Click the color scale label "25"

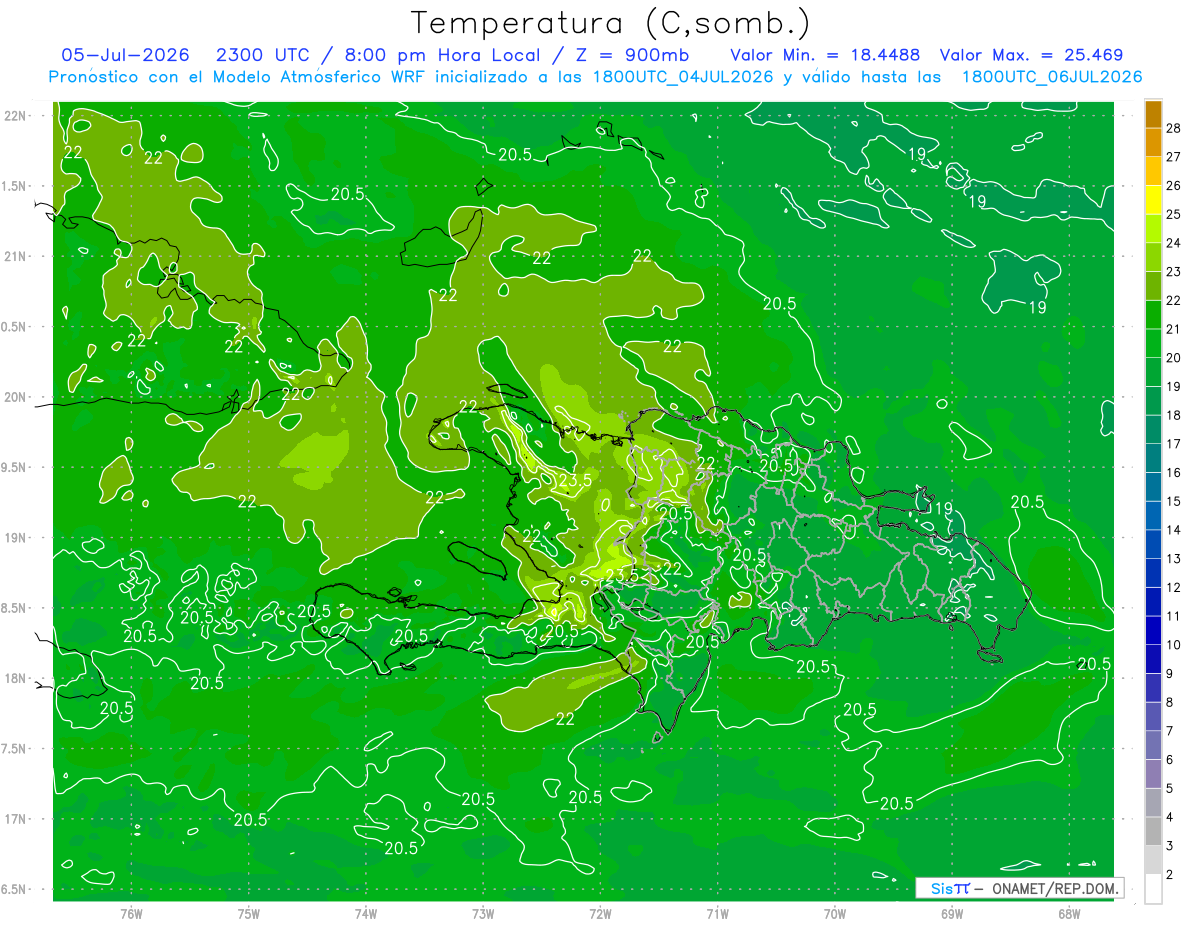1174,214
